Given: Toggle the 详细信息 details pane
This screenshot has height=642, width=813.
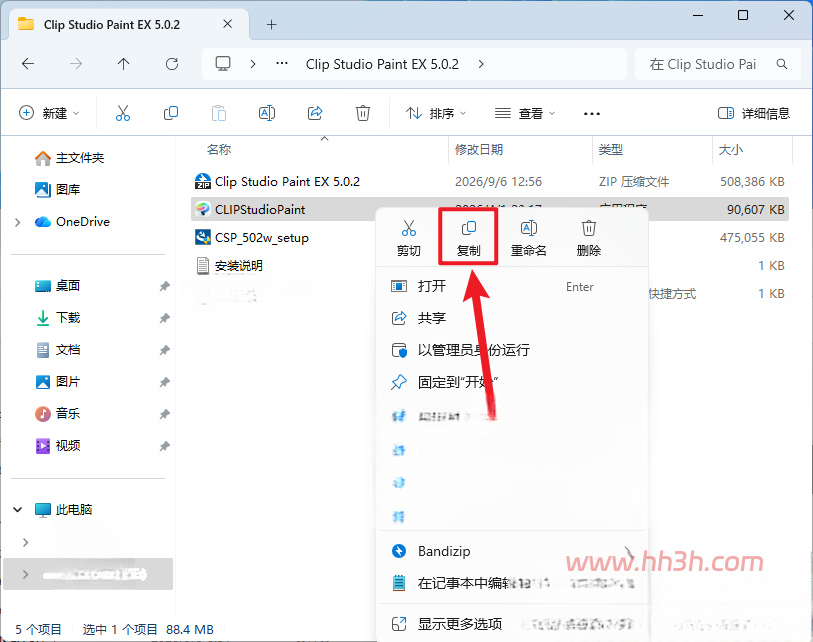Looking at the screenshot, I should 754,113.
